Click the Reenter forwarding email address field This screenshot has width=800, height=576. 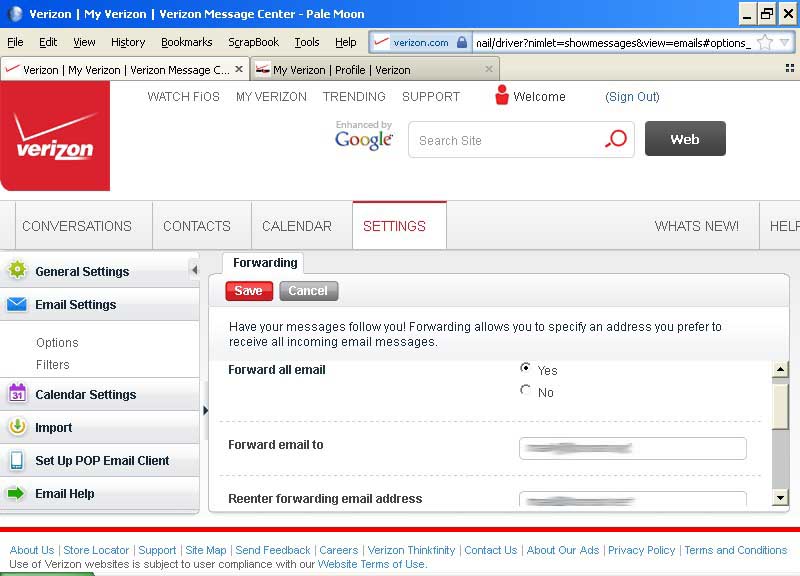[x=633, y=499]
